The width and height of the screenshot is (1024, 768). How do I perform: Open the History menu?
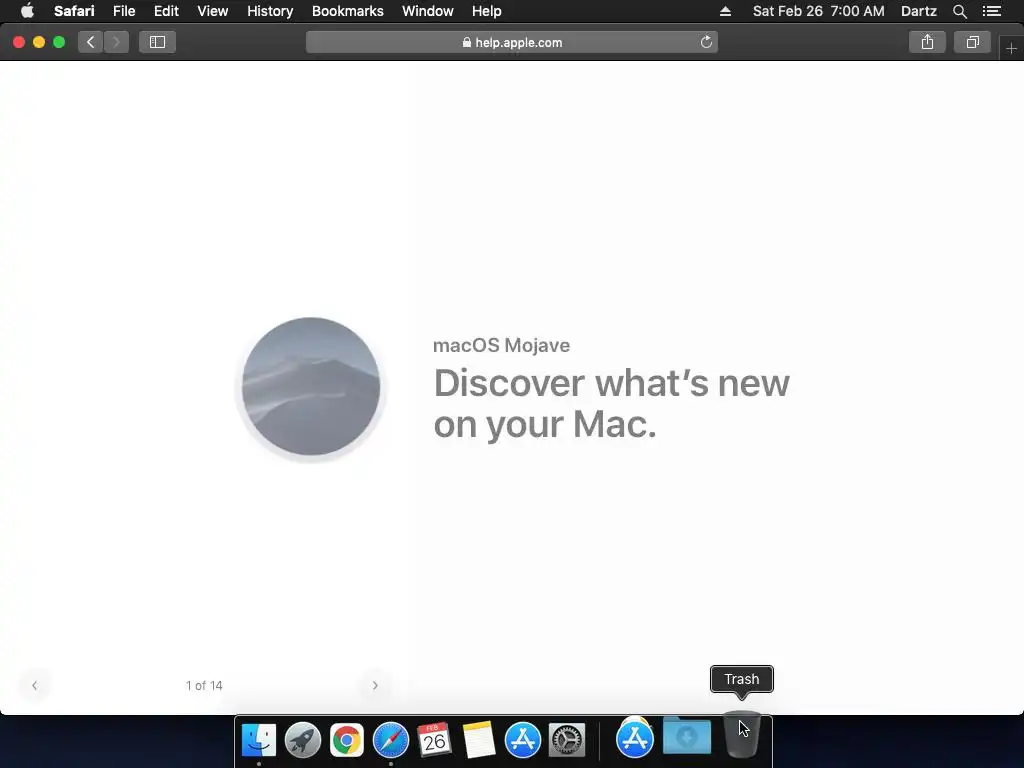pyautogui.click(x=270, y=11)
